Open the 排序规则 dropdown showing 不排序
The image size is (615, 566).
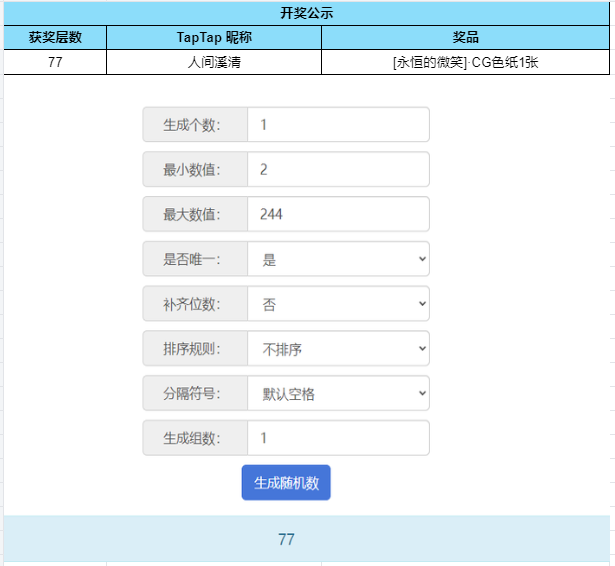coord(338,349)
